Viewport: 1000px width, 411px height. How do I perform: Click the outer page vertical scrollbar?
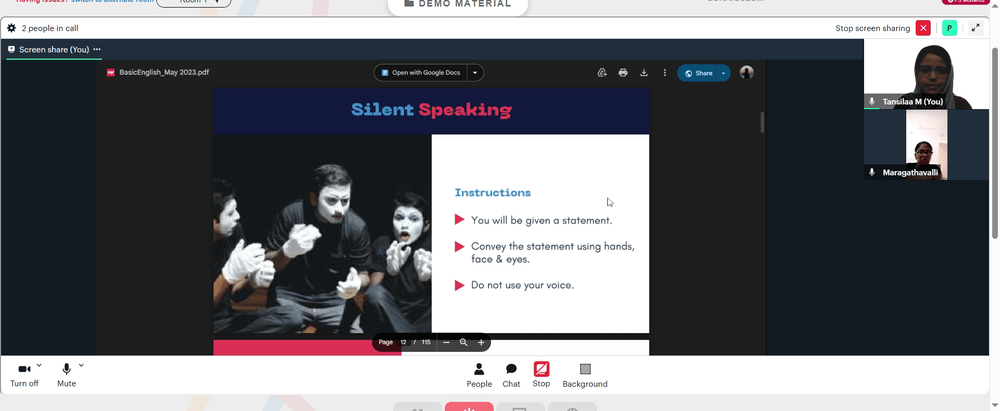tap(996, 144)
